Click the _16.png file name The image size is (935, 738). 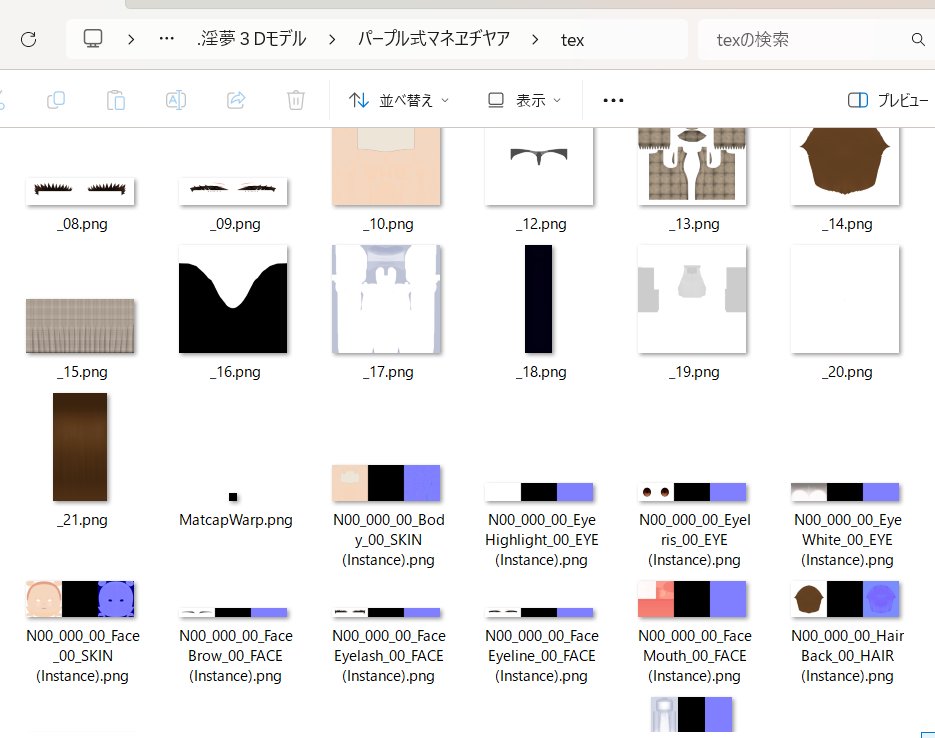point(235,372)
